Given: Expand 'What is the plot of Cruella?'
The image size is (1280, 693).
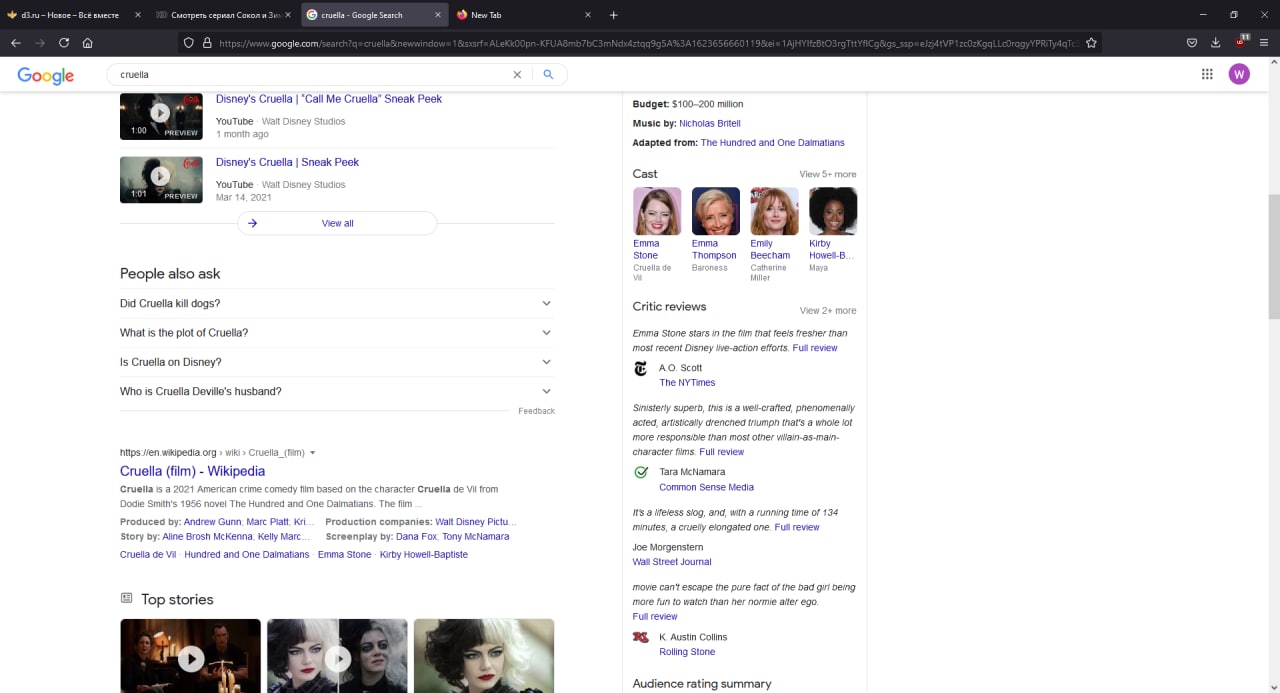Looking at the screenshot, I should [337, 332].
